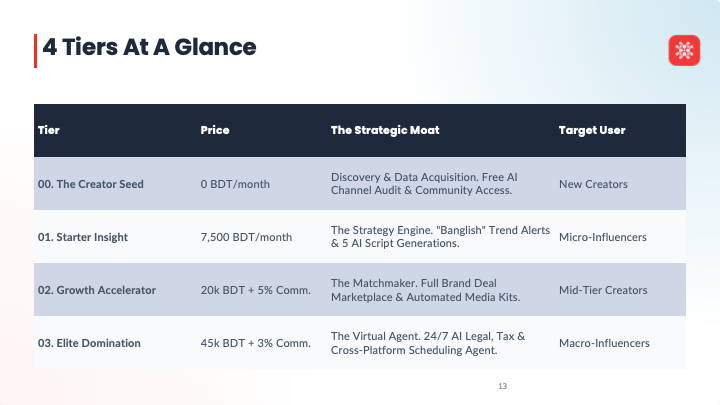Select the "7,500 BDT/month" price cell
This screenshot has height=405, width=720.
[x=246, y=237]
